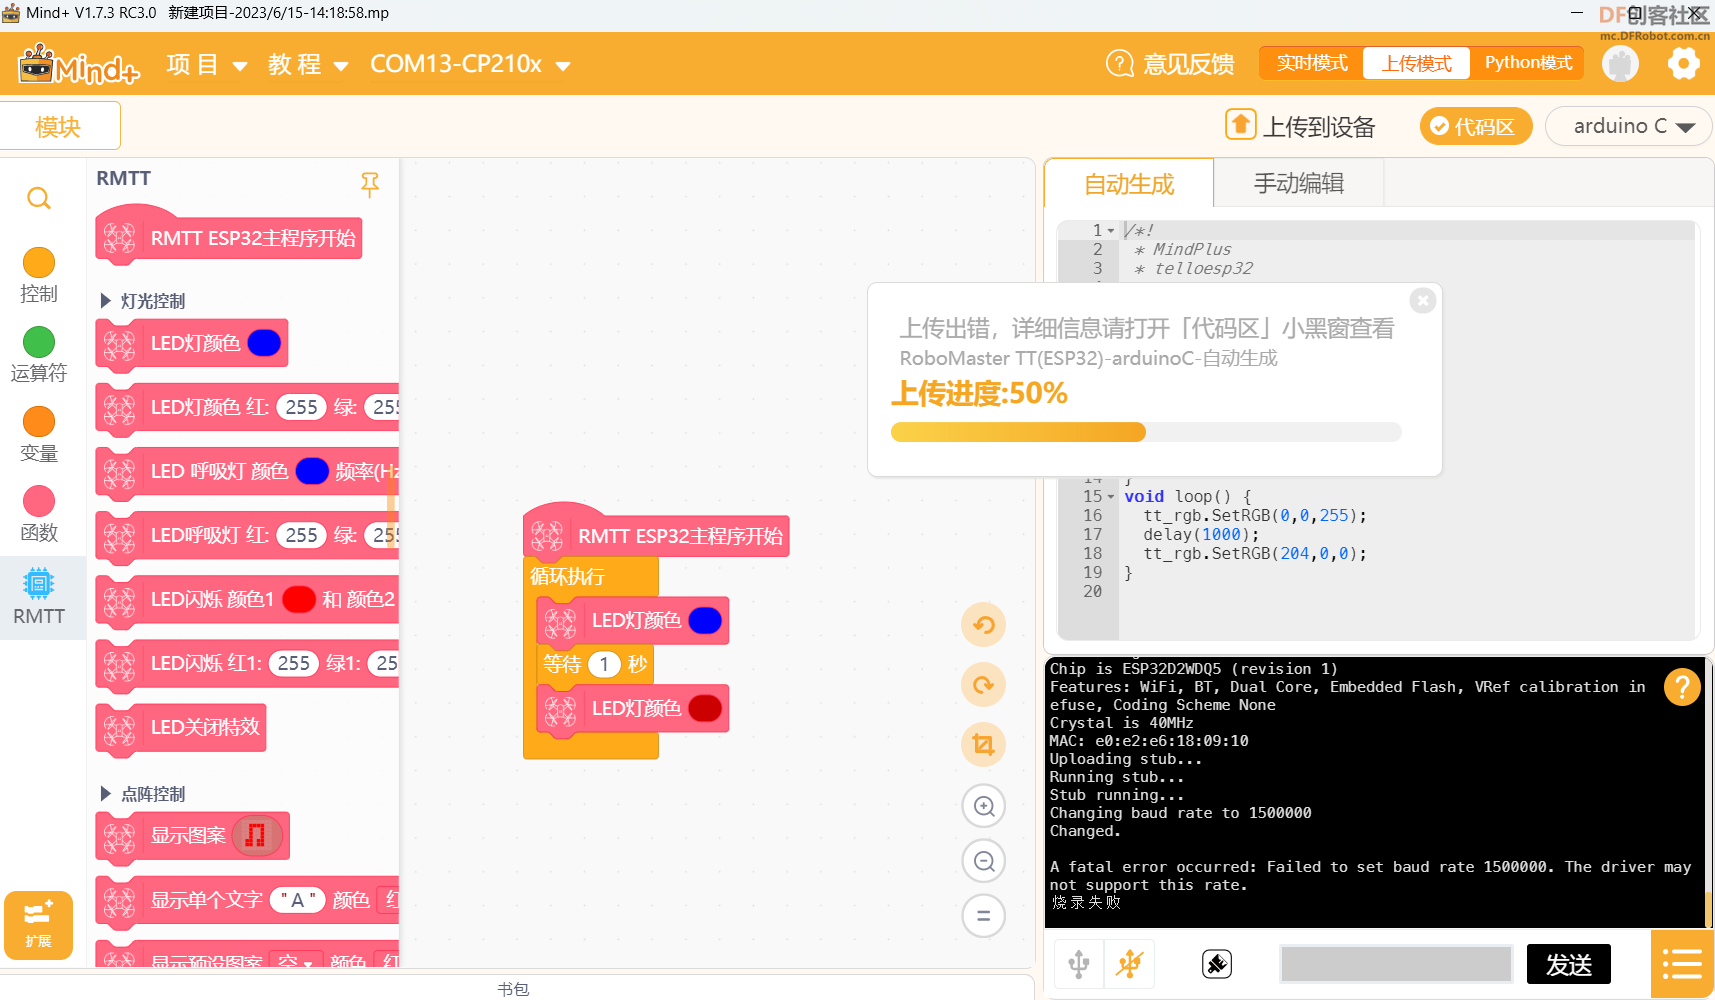The height and width of the screenshot is (1000, 1715).
Task: Select the 模块 blocks tab
Action: [x=58, y=127]
